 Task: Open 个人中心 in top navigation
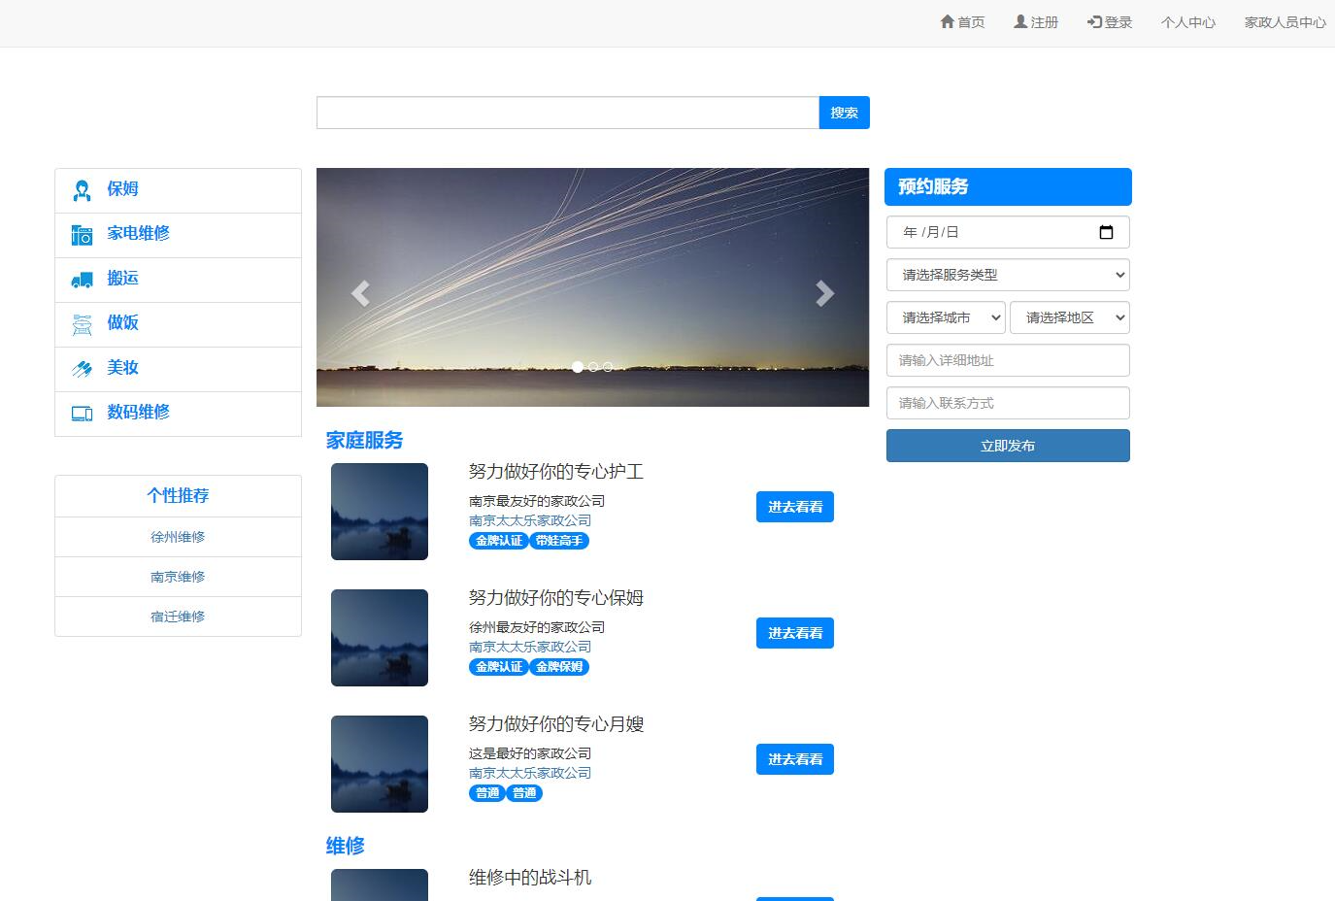coord(1195,22)
